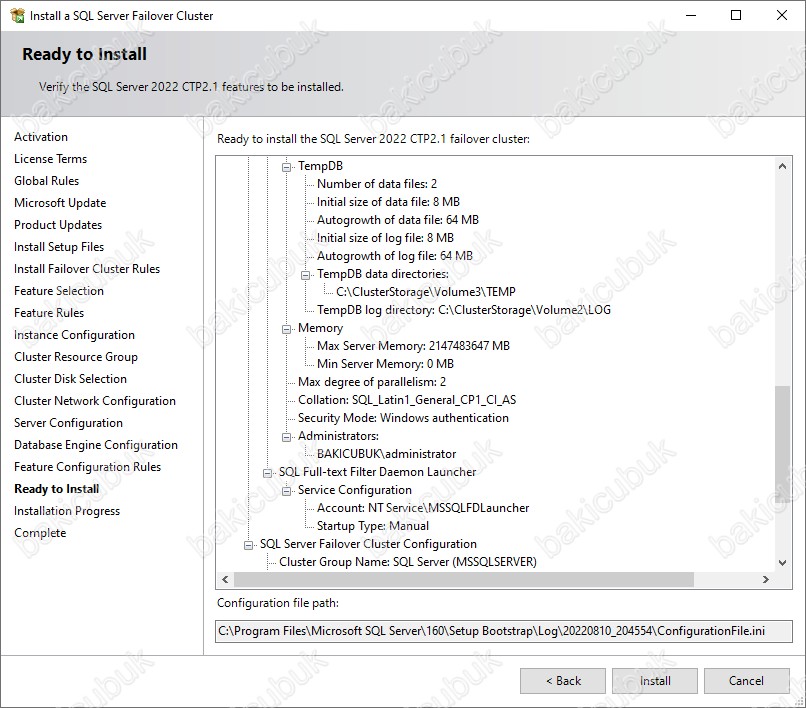The height and width of the screenshot is (708, 806).
Task: Select the Collation SQL_Latin1_General_CP1_CI_AS row
Action: click(x=407, y=400)
